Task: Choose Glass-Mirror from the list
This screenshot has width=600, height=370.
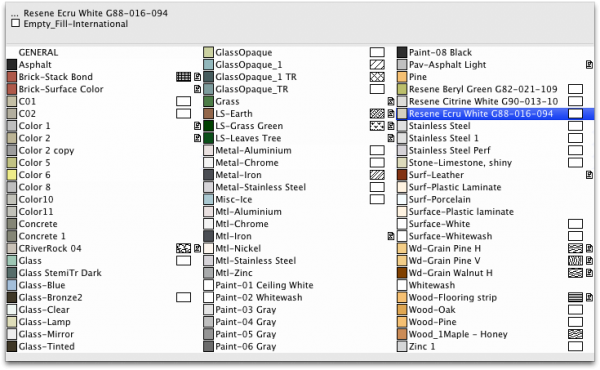Action: coord(46,334)
